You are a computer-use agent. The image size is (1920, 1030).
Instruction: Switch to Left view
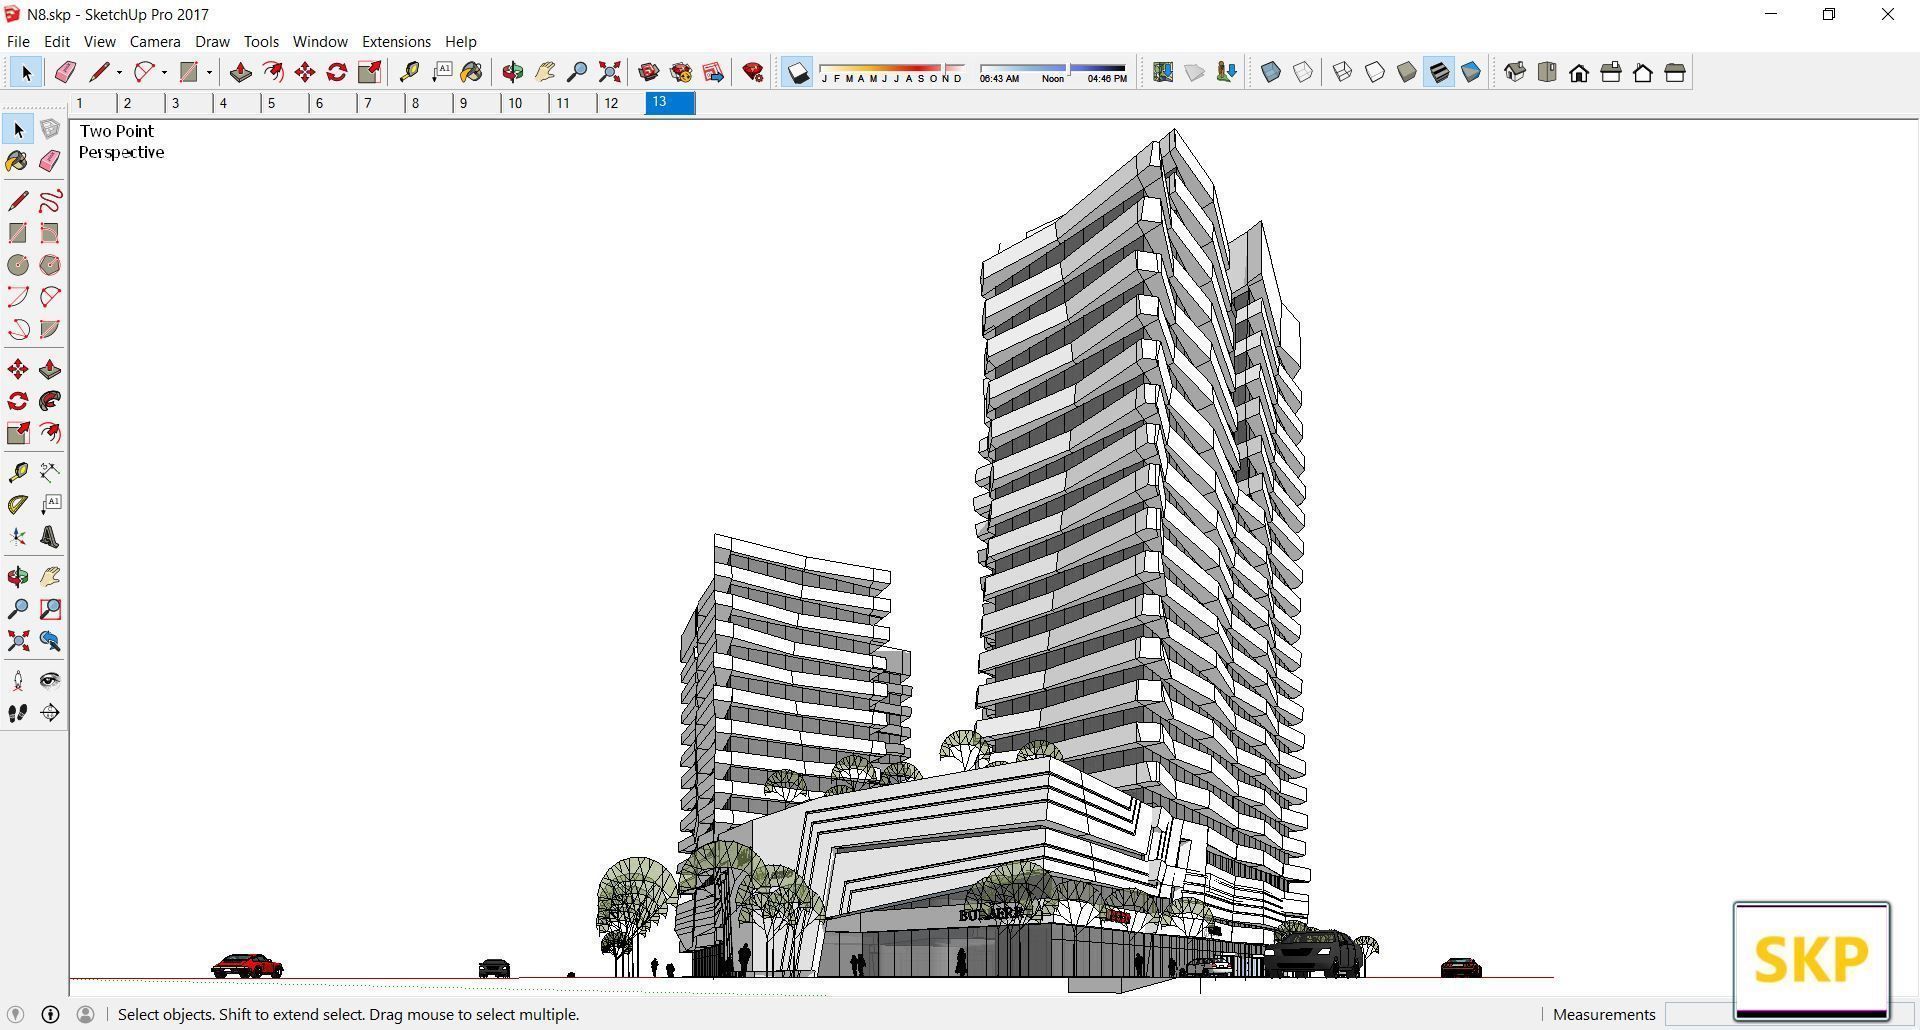[x=1675, y=72]
